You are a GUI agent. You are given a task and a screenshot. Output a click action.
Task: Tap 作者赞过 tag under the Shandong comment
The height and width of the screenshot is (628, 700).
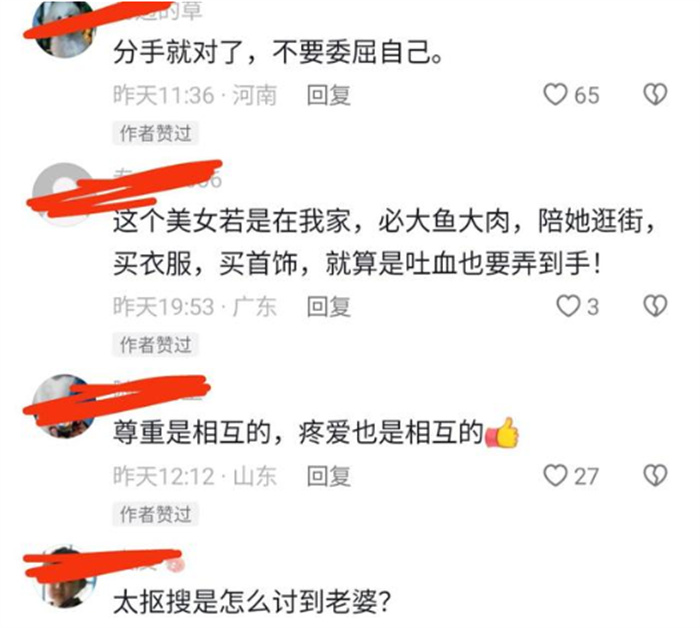click(x=155, y=514)
